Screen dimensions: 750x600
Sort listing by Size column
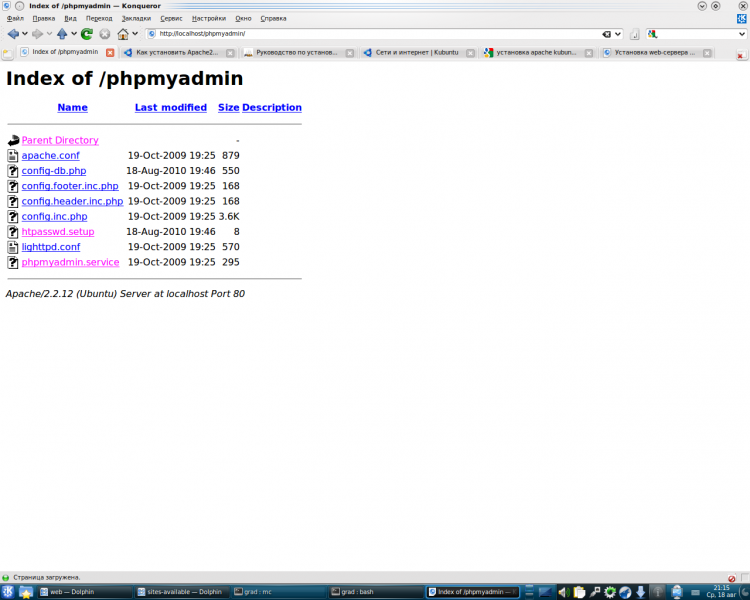click(229, 108)
